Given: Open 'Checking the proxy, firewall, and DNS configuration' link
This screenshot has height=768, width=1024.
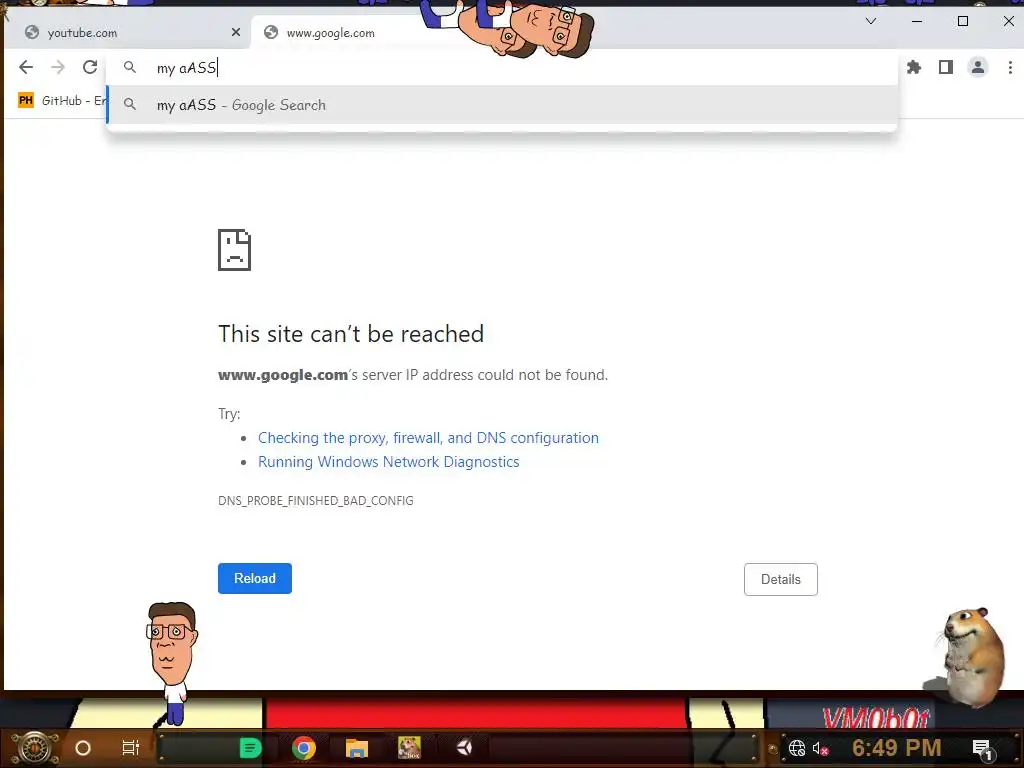Looking at the screenshot, I should (x=428, y=438).
